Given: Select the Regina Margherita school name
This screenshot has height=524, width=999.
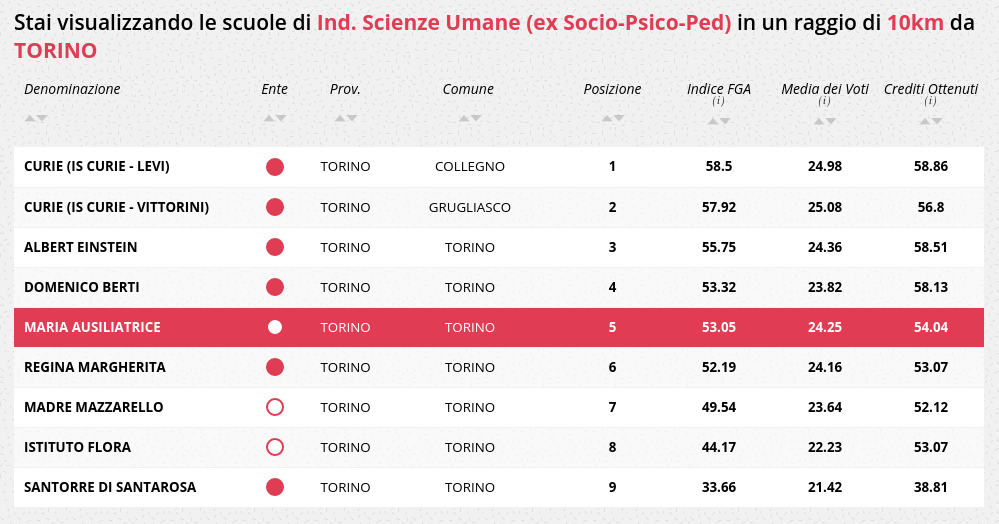Looking at the screenshot, I should tap(94, 367).
